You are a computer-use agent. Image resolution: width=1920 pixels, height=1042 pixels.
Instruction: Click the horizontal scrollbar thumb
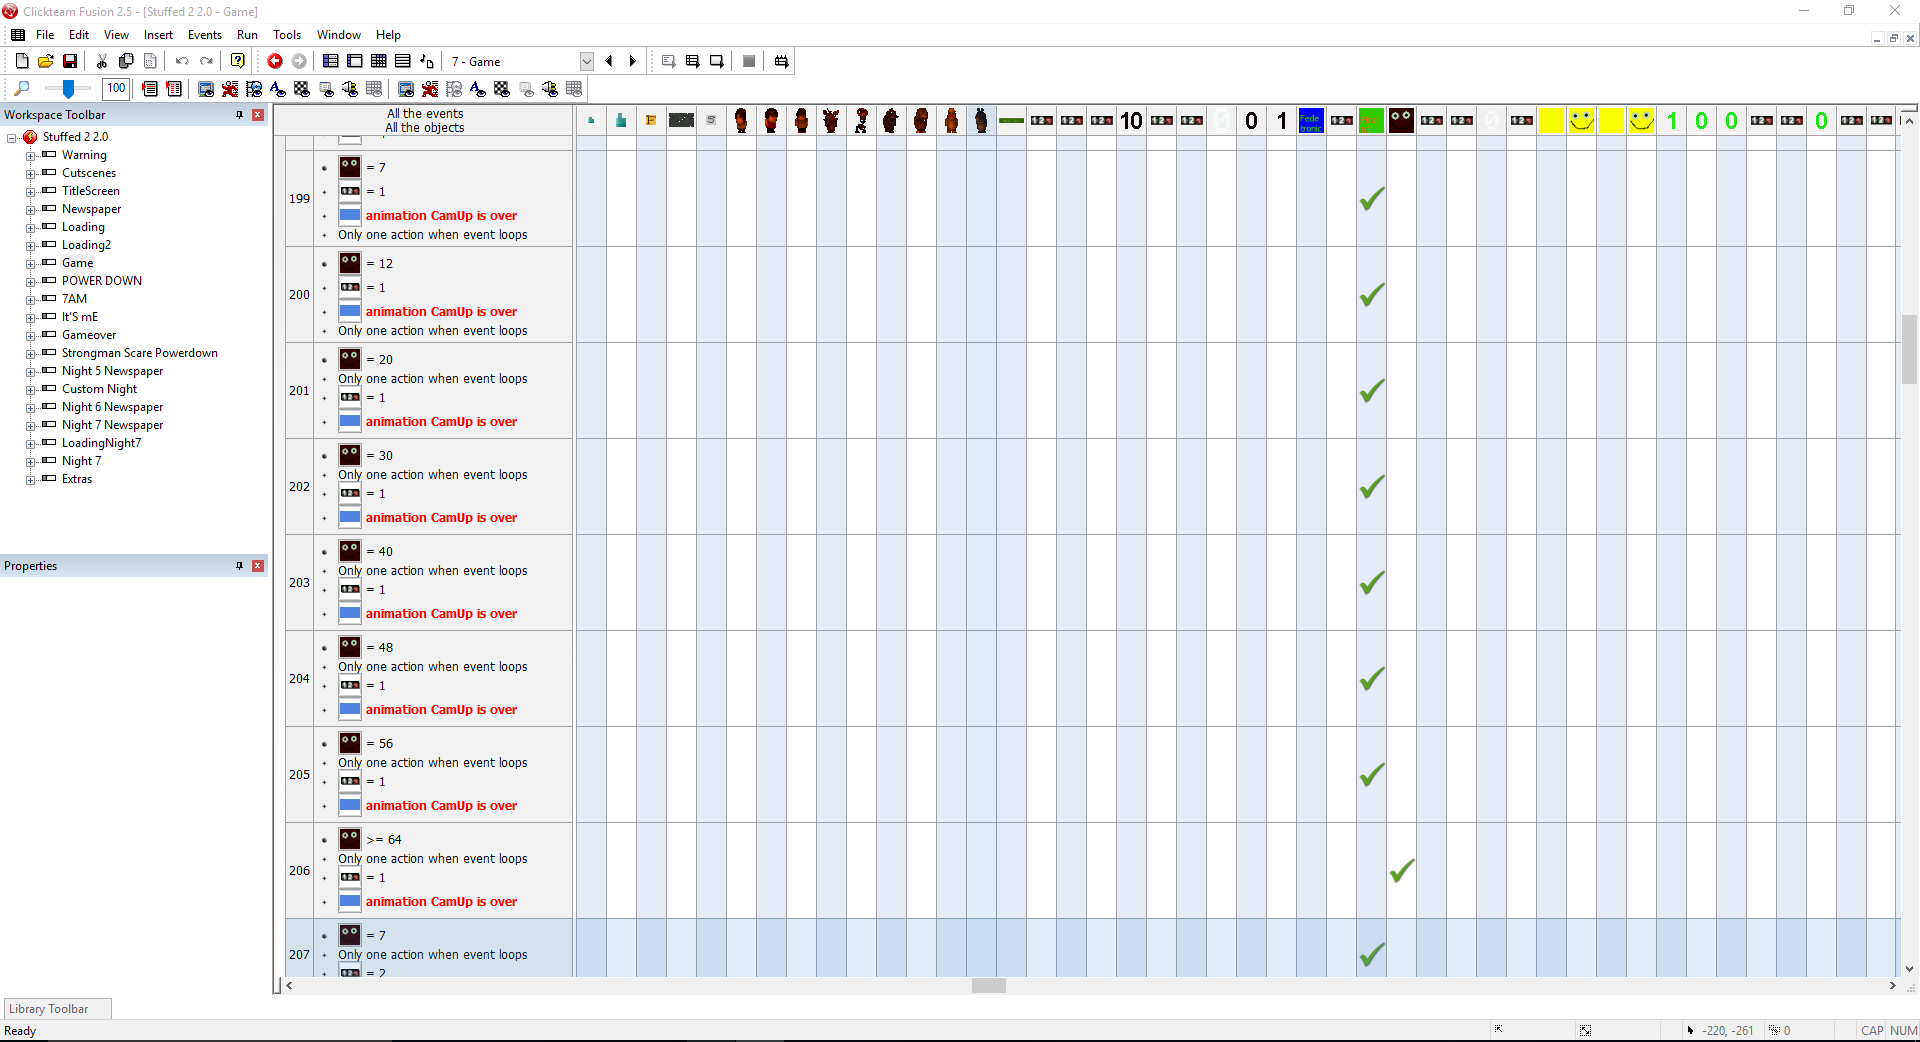click(989, 986)
